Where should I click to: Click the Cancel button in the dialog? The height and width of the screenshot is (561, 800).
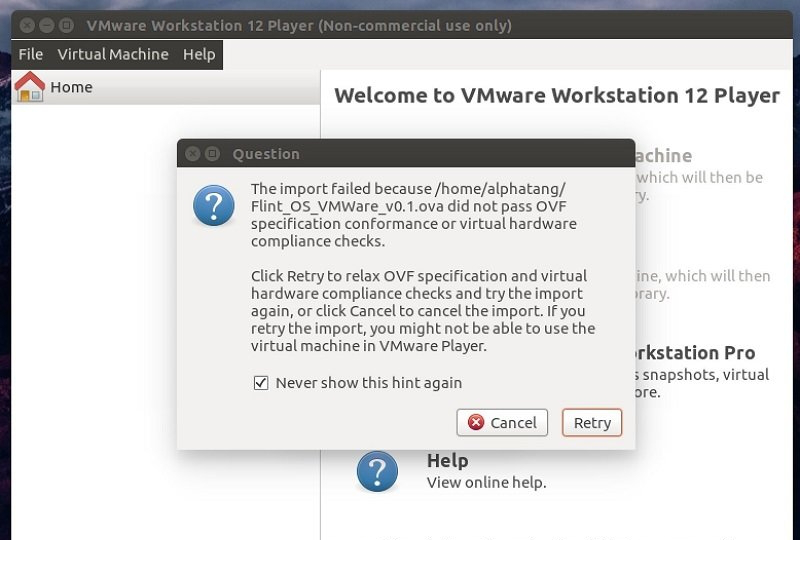click(x=502, y=422)
